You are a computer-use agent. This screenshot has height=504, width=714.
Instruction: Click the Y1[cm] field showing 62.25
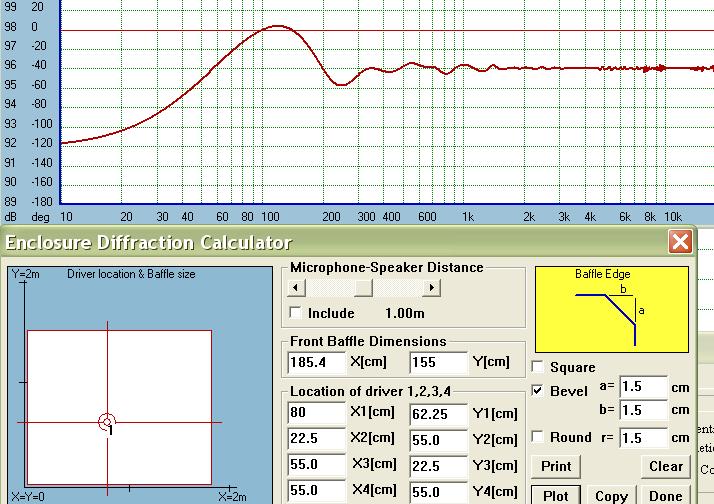point(439,414)
